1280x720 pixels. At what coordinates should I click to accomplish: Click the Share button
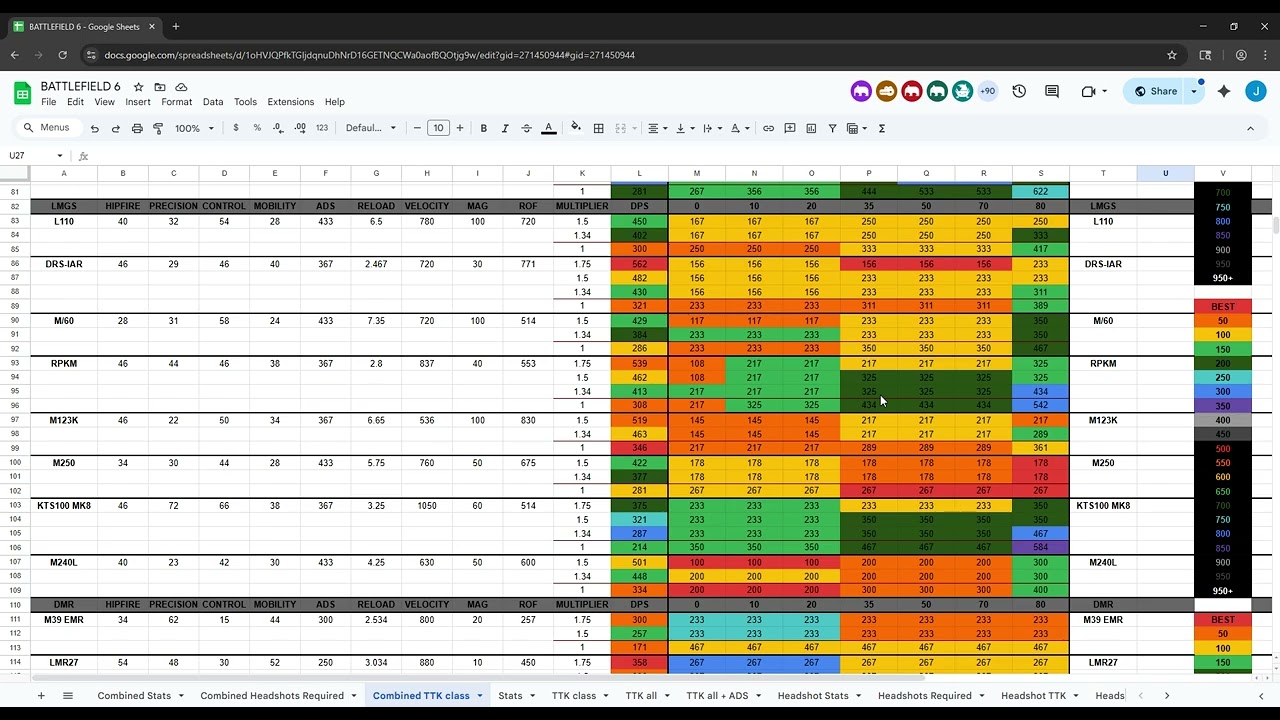tap(1155, 91)
